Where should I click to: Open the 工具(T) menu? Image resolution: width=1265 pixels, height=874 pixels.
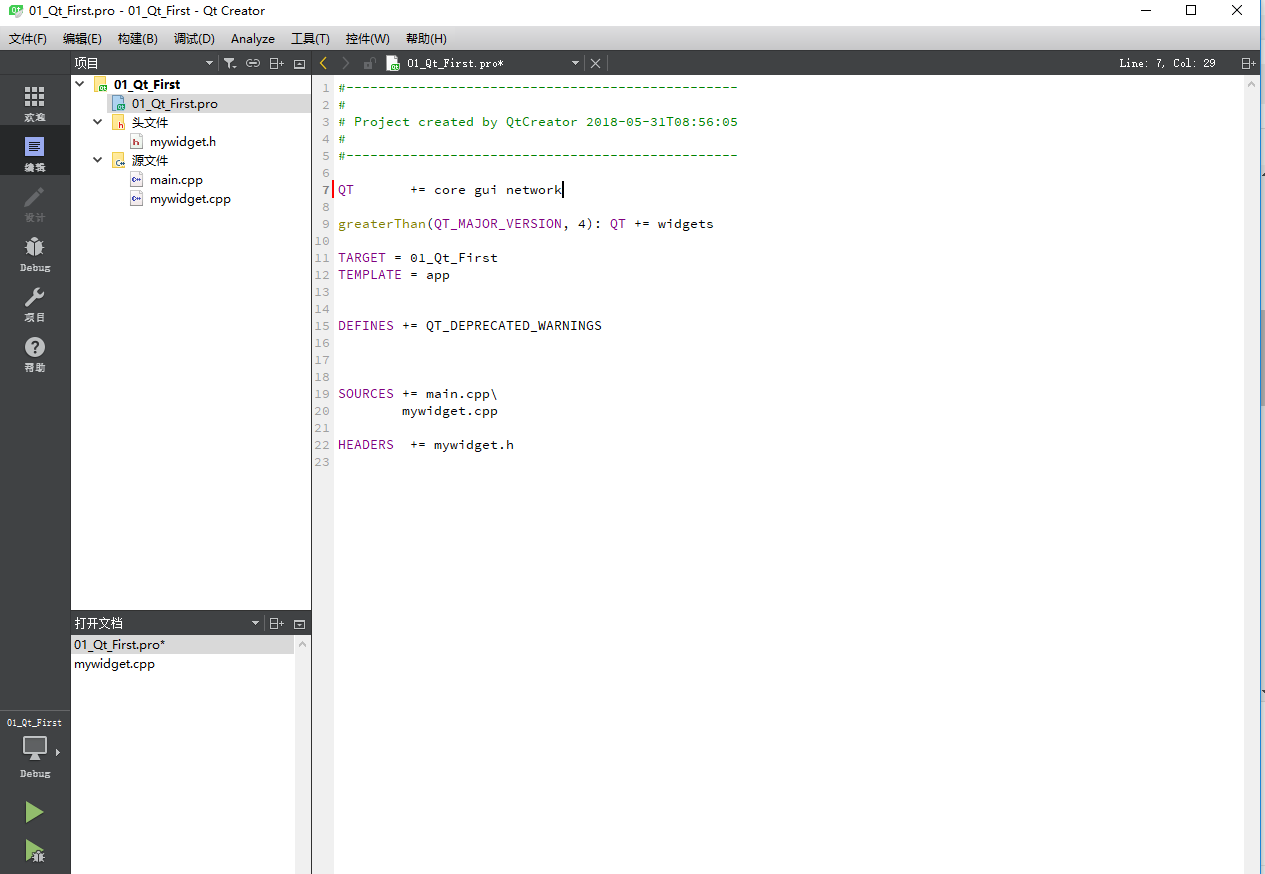point(310,39)
